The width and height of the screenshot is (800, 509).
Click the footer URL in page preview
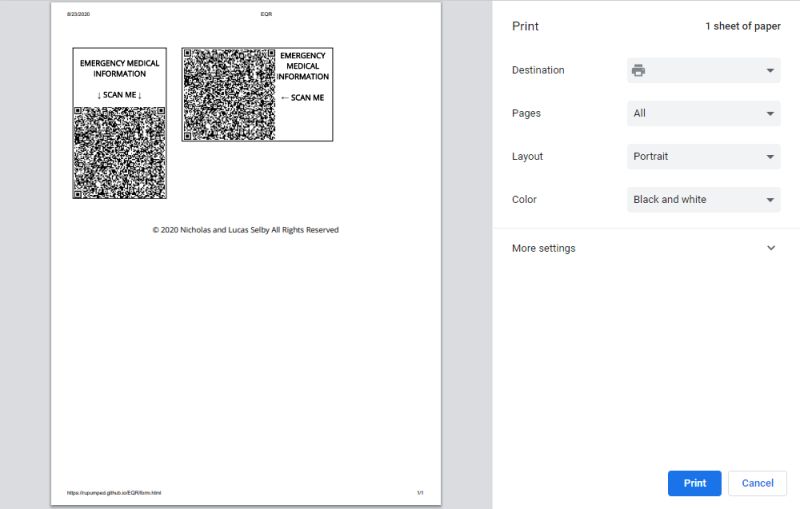(x=114, y=493)
